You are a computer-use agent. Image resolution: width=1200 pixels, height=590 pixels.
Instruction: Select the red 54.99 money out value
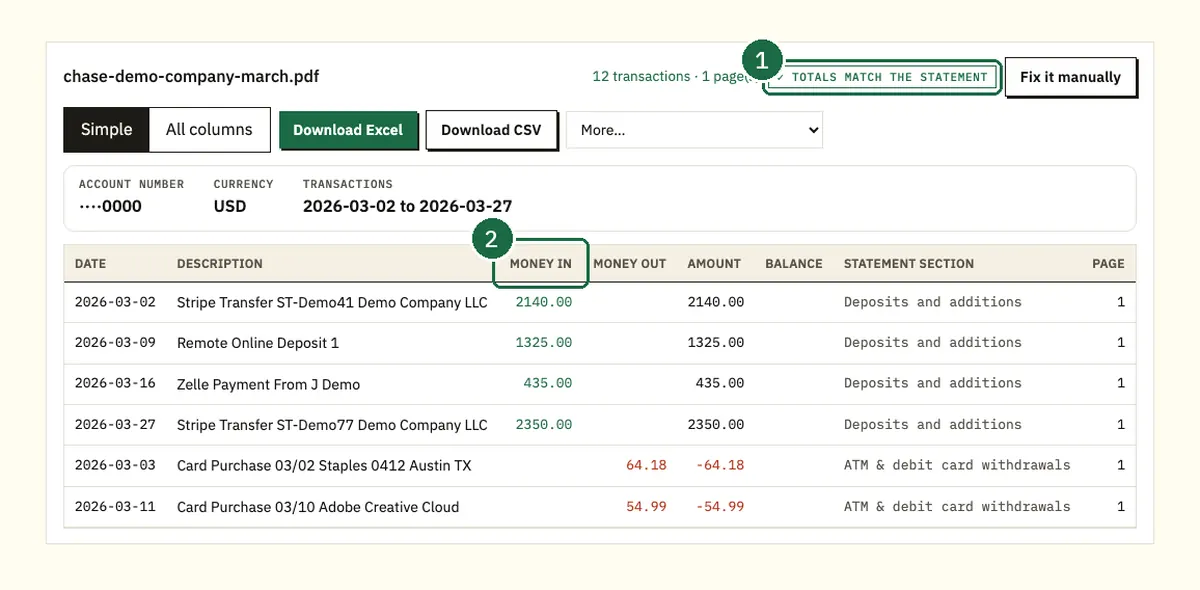tap(646, 507)
